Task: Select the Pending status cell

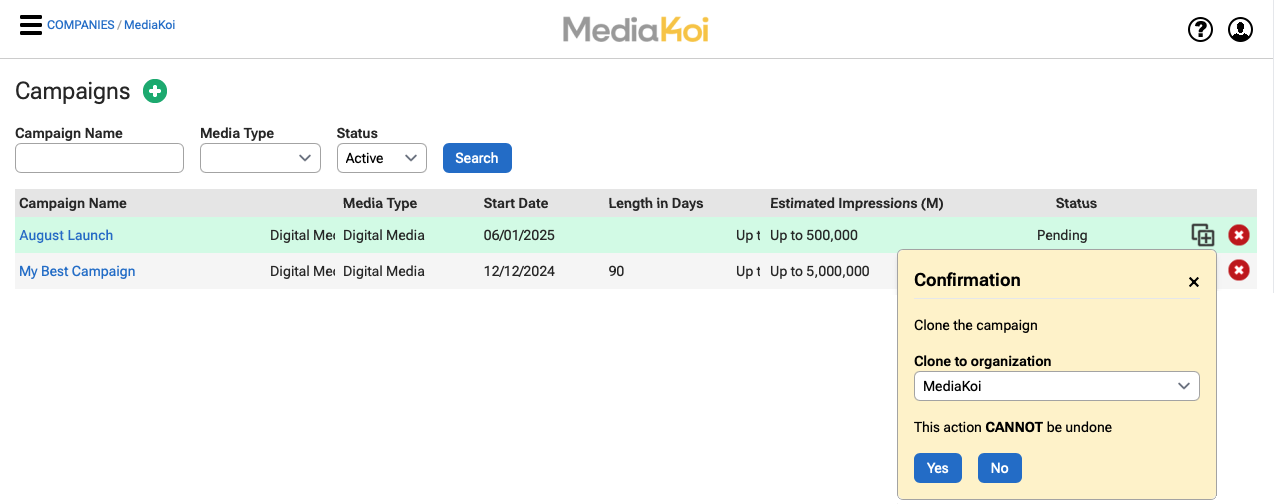Action: tap(1062, 235)
